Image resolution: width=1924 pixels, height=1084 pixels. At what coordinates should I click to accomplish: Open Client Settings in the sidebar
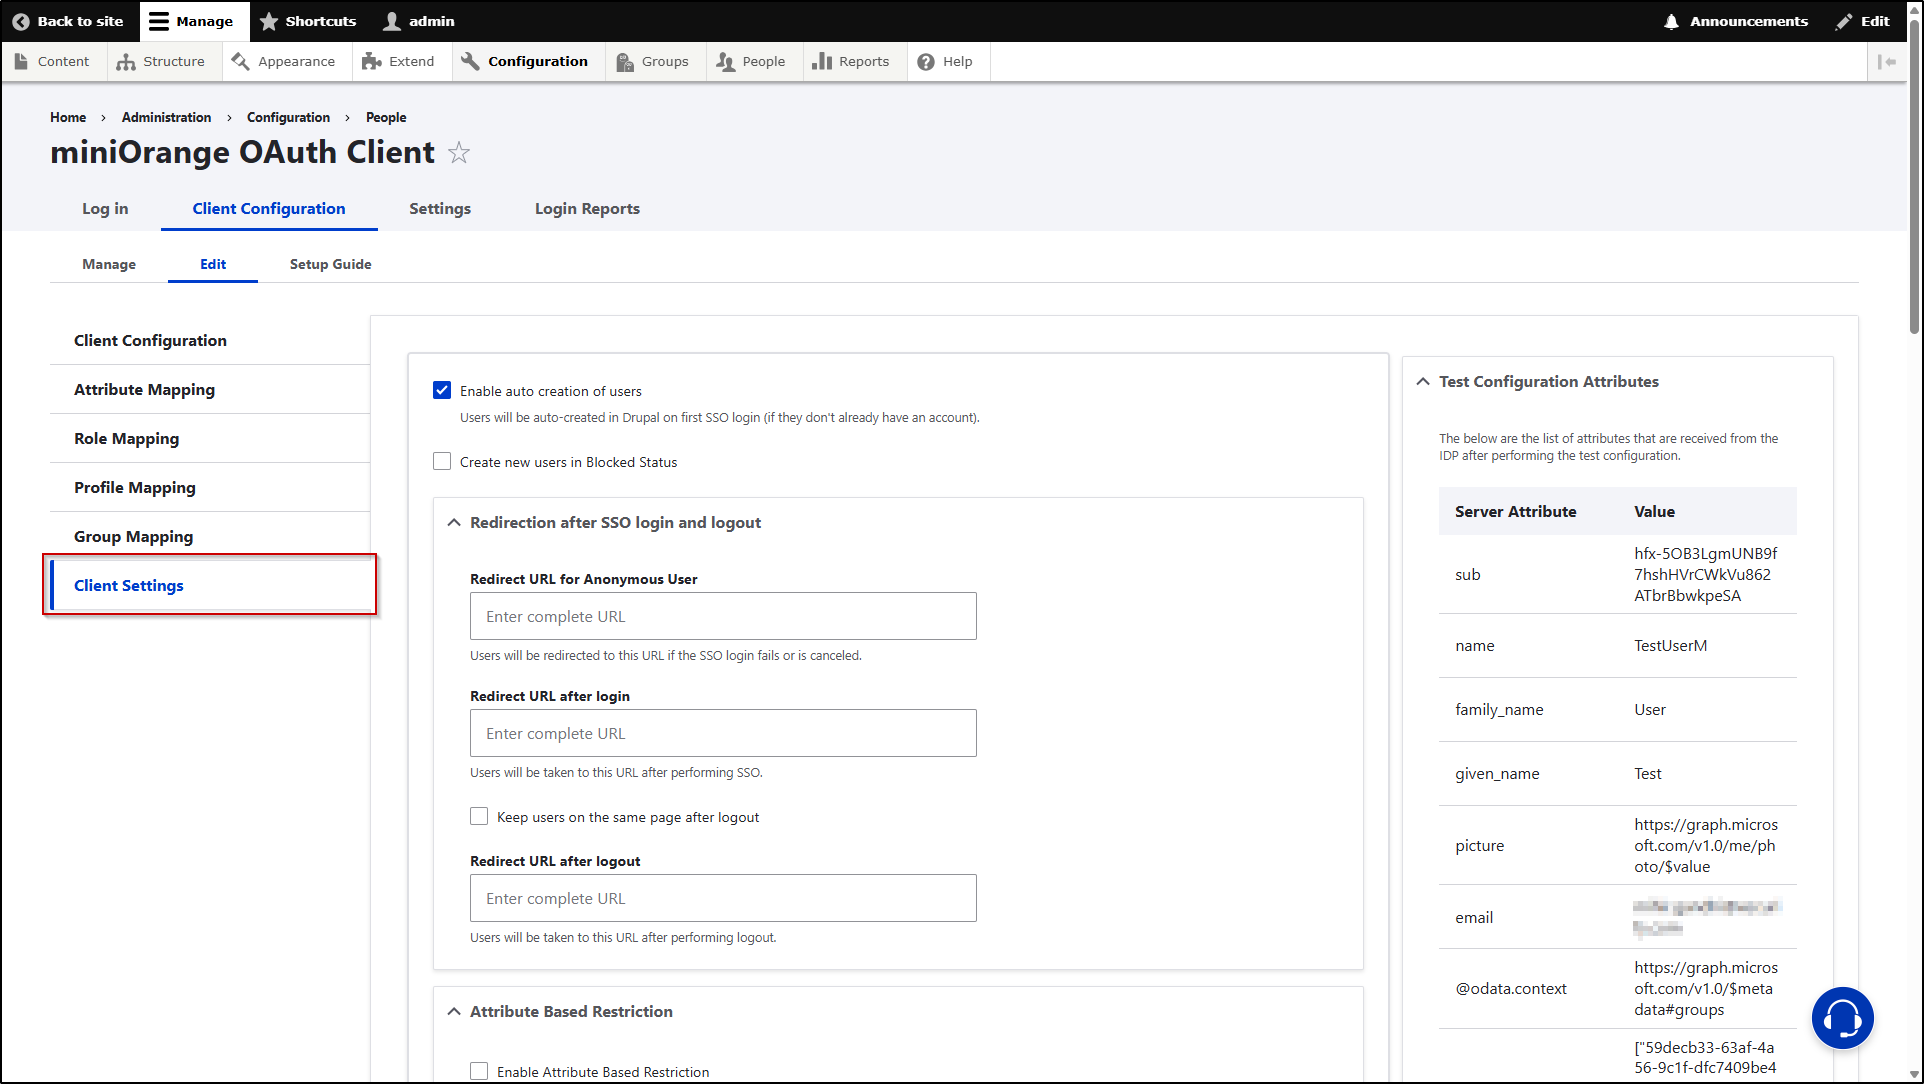pos(211,585)
